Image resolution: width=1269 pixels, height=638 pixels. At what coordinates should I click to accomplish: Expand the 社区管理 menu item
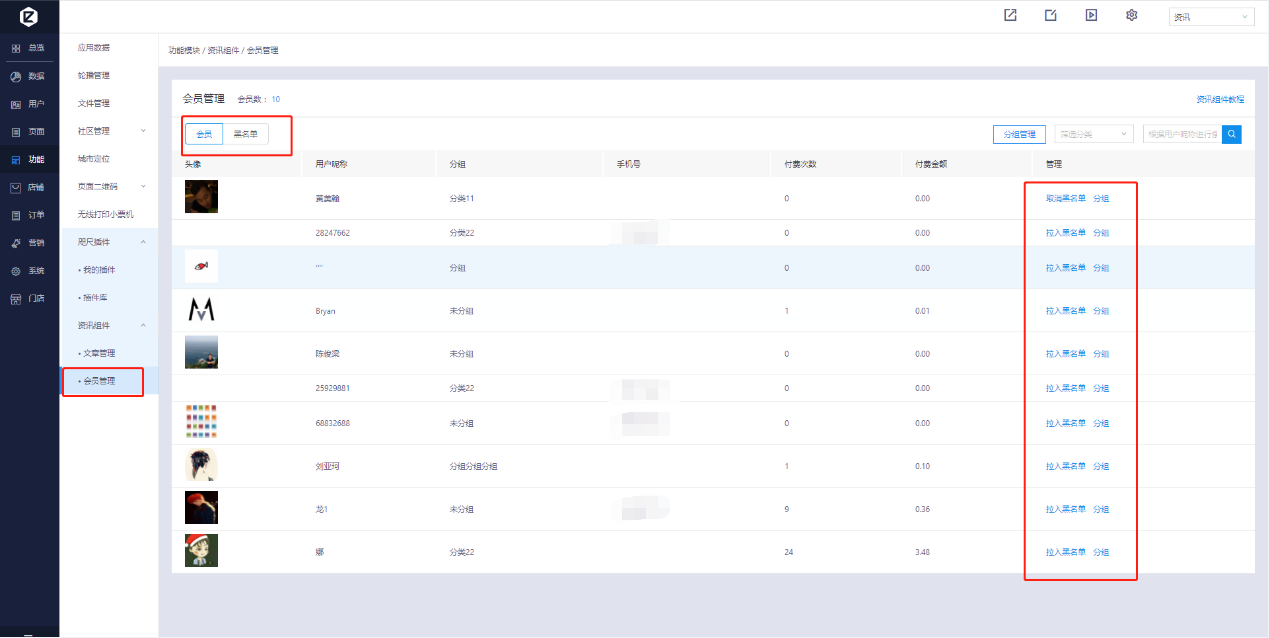click(x=109, y=131)
